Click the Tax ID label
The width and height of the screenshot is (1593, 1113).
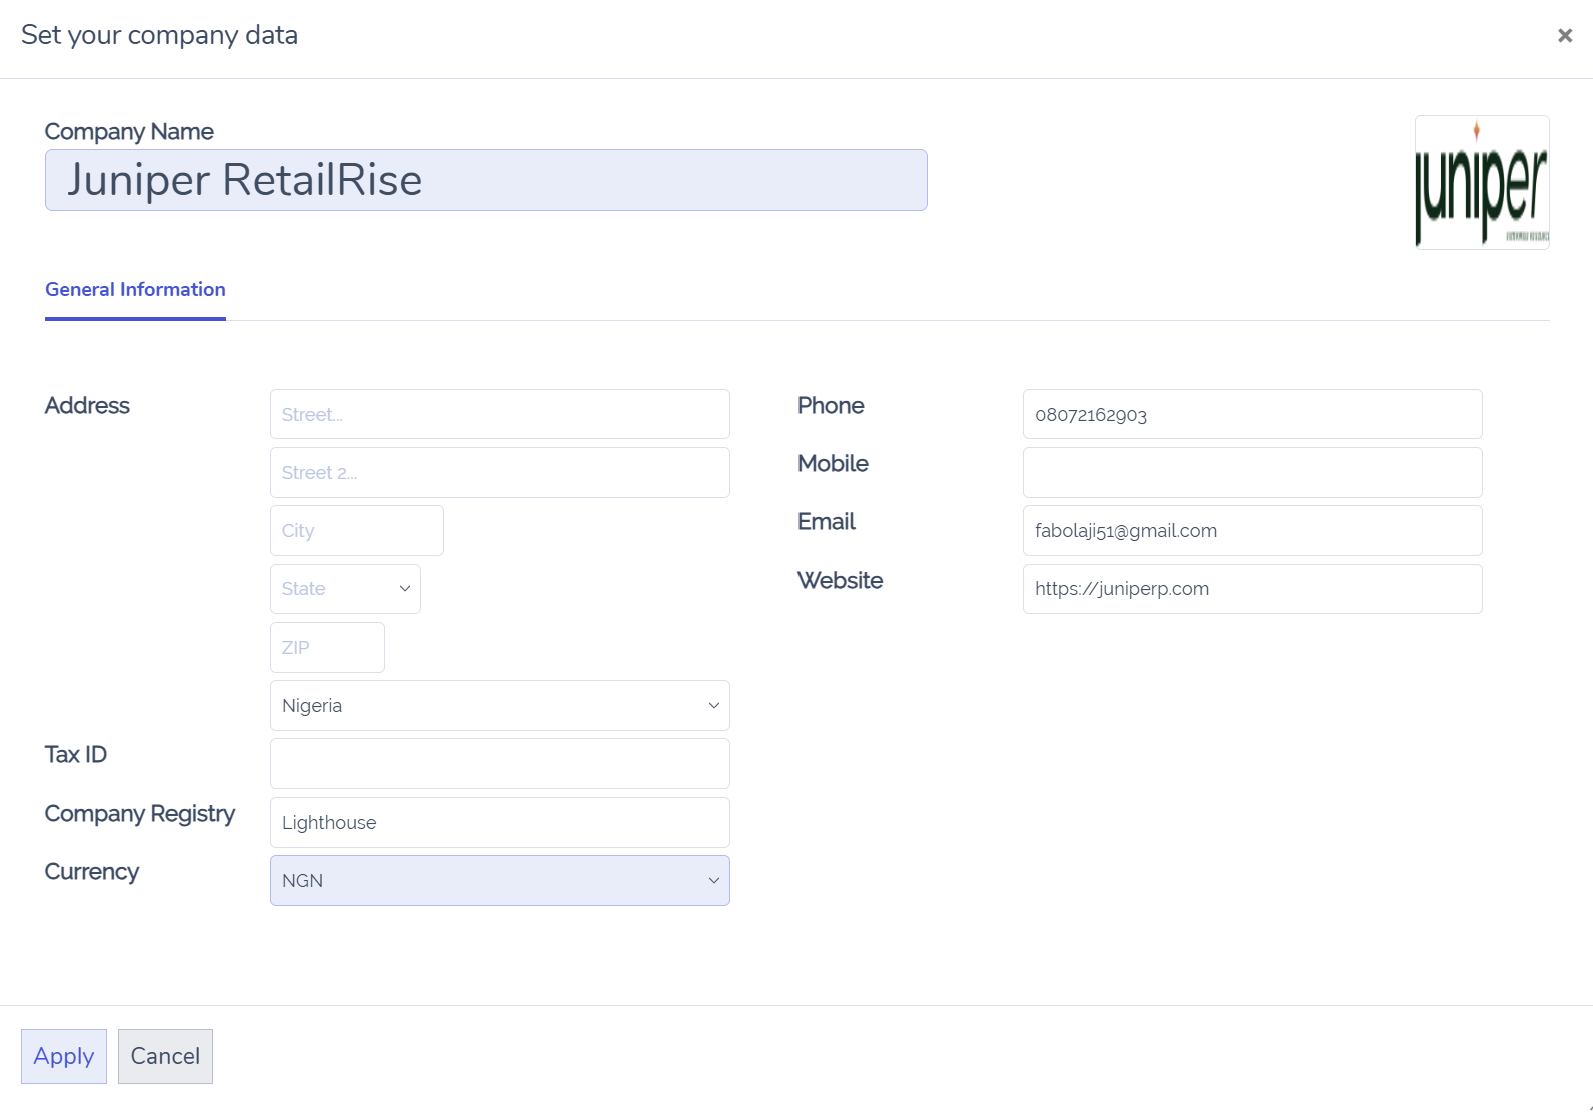click(76, 755)
